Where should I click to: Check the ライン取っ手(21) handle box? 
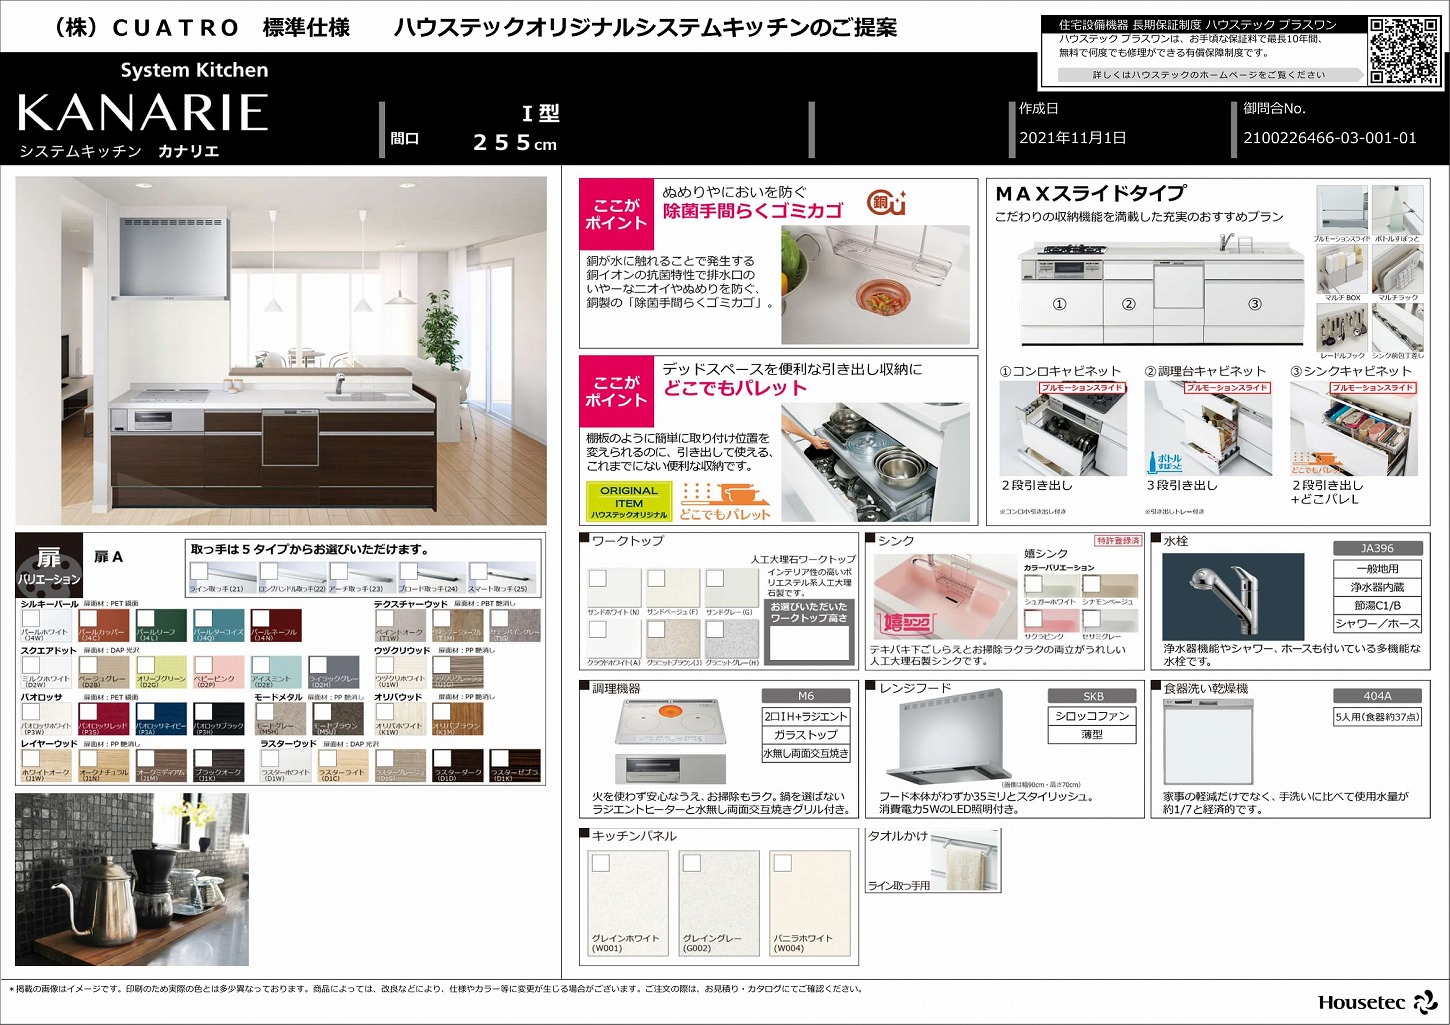(x=199, y=571)
